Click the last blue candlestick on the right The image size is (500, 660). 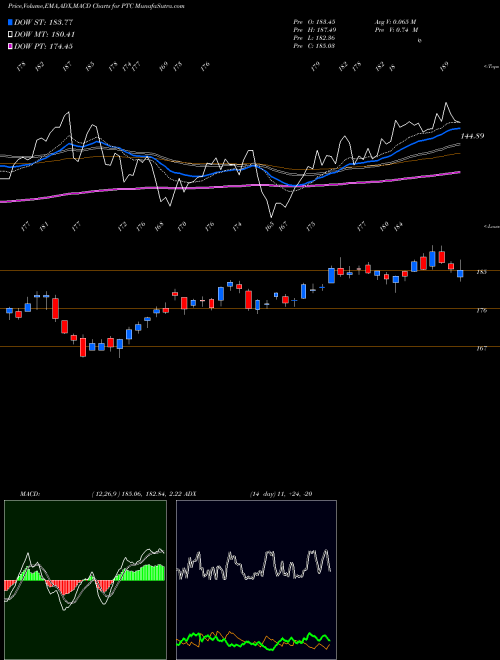click(x=460, y=274)
